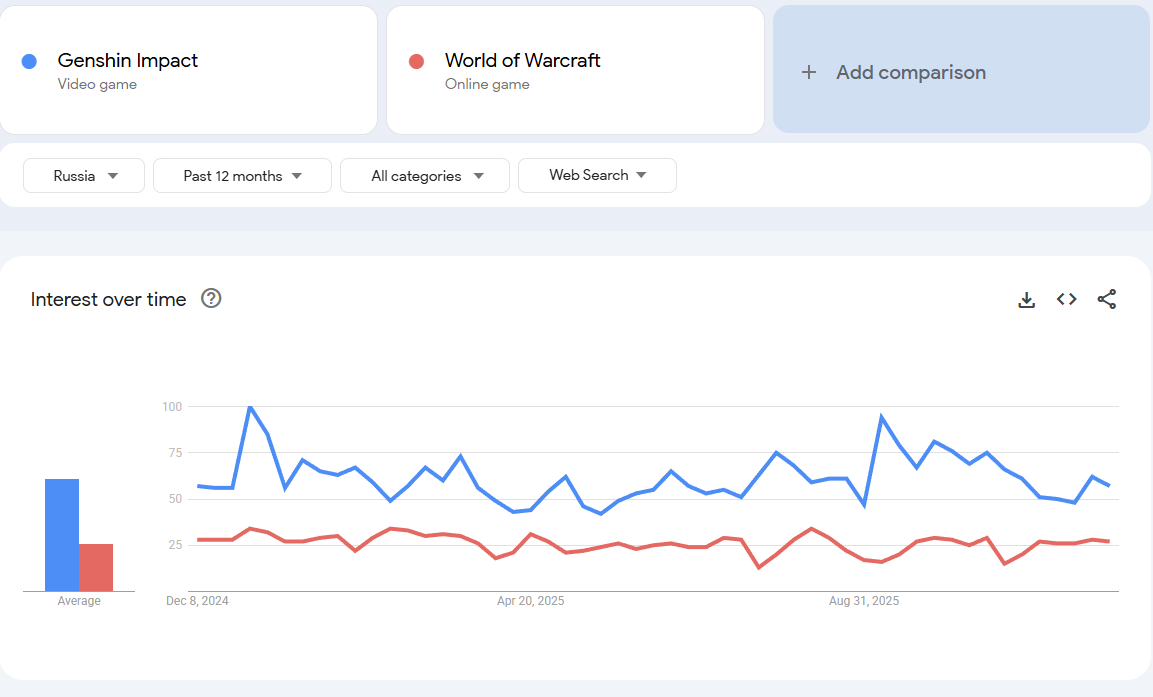
Task: Expand the Web Search type dropdown
Action: coord(597,175)
